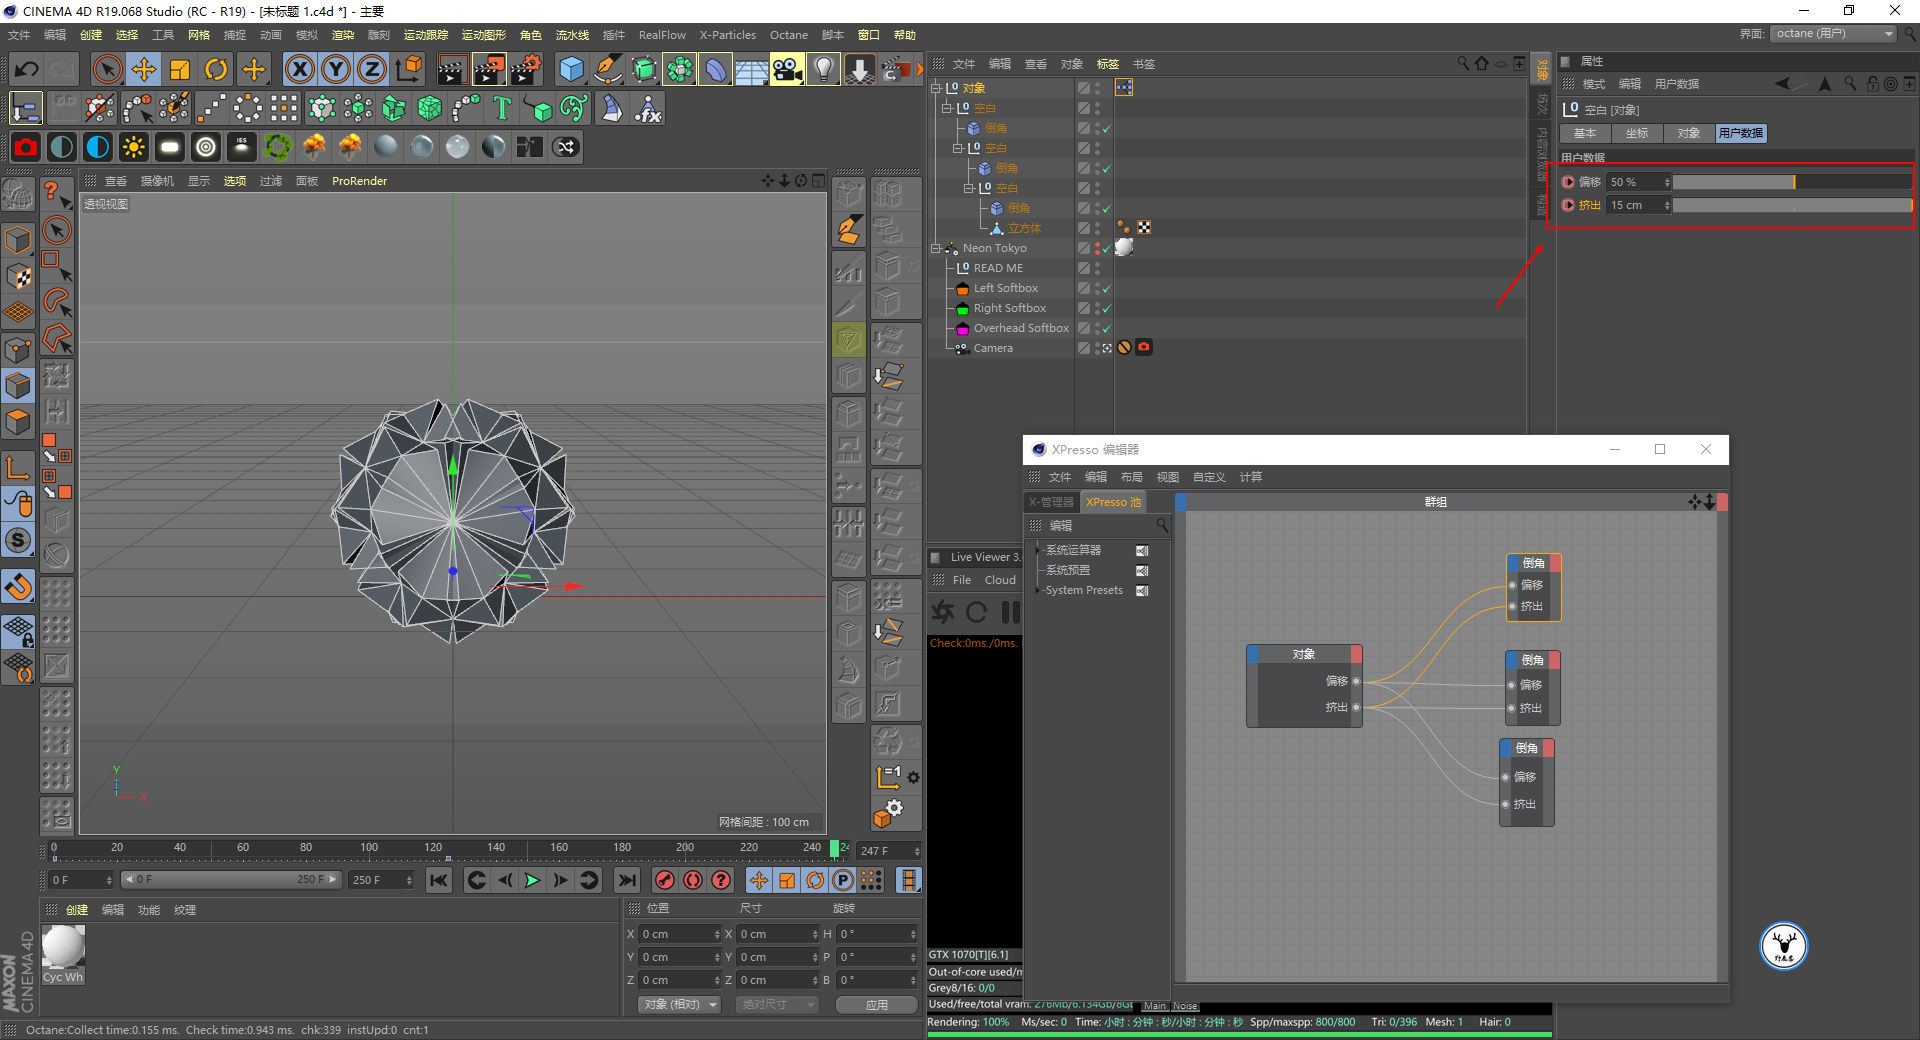
Task: Click the pause icon in Live Viewer
Action: coord(1011,612)
